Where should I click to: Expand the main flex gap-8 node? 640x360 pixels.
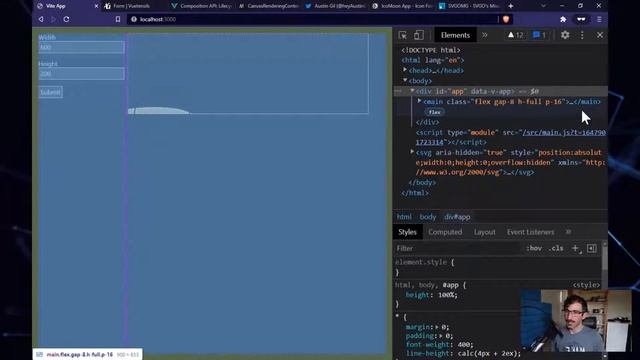pos(420,101)
